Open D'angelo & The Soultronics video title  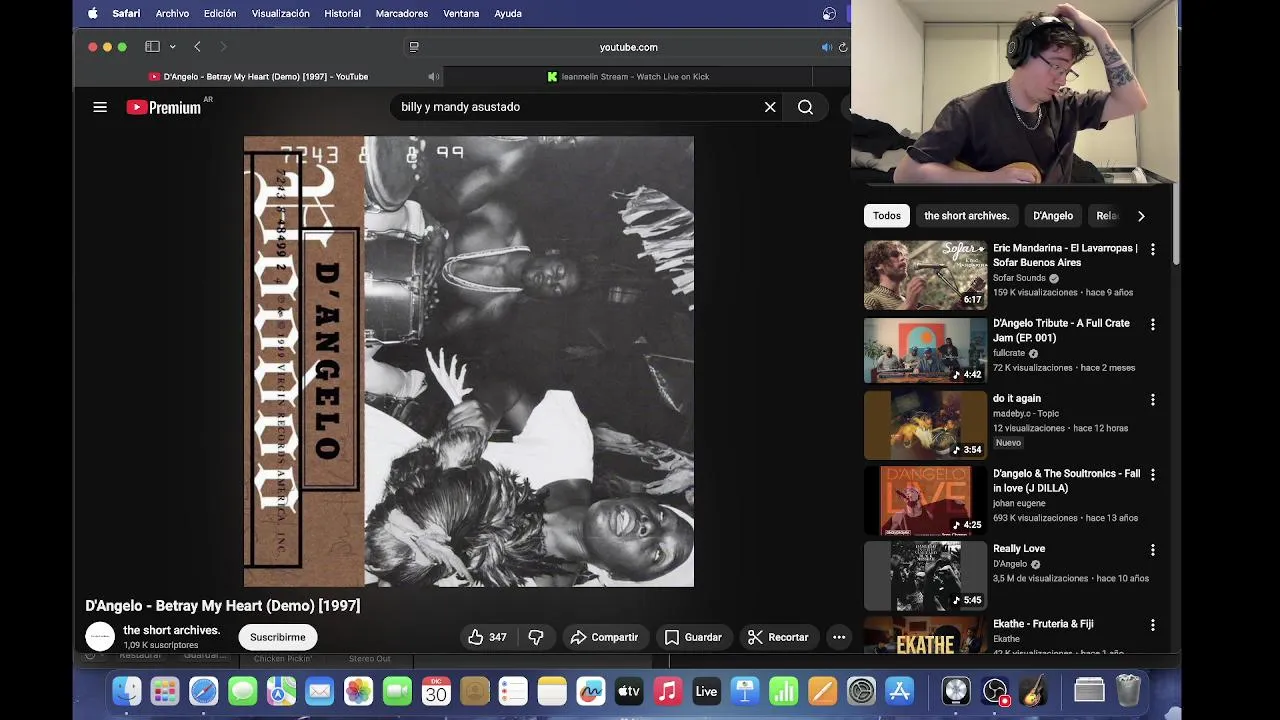click(x=1066, y=481)
